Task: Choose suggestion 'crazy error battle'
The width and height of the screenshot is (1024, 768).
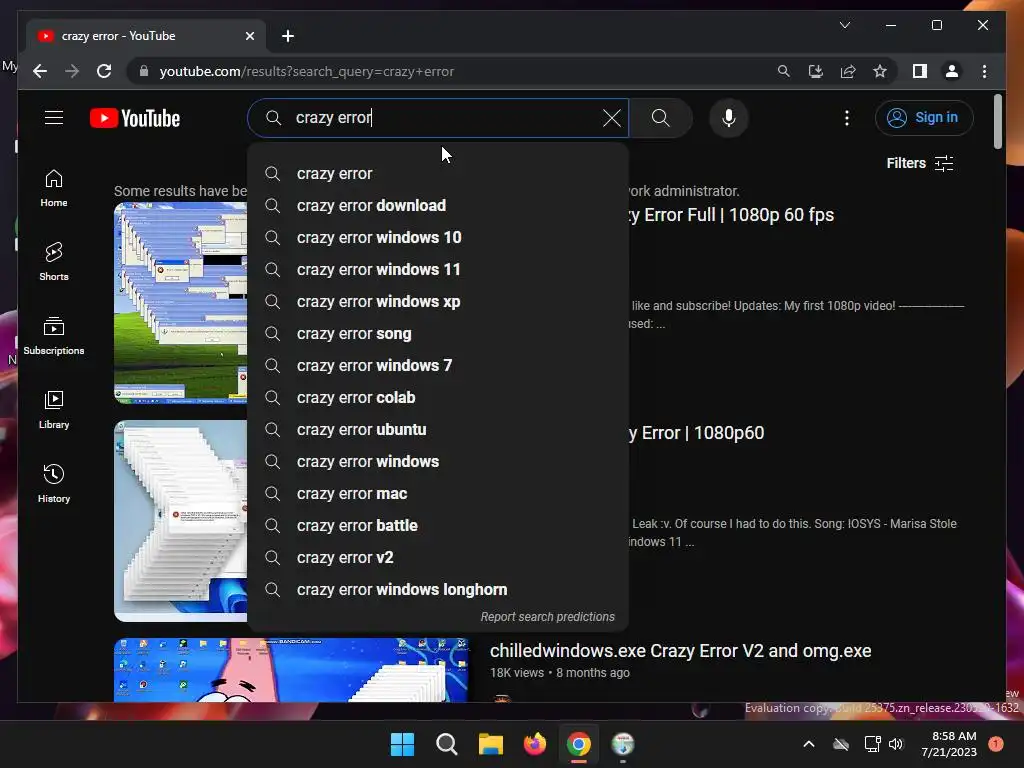Action: 438,526
